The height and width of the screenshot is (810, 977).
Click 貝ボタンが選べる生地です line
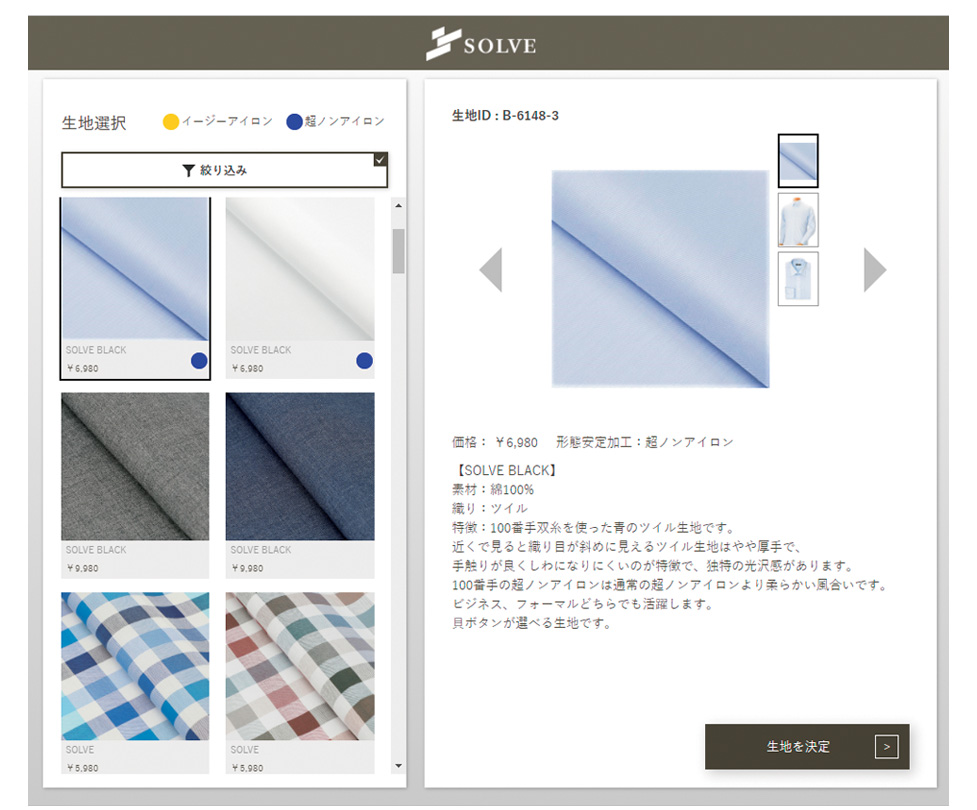[531, 623]
